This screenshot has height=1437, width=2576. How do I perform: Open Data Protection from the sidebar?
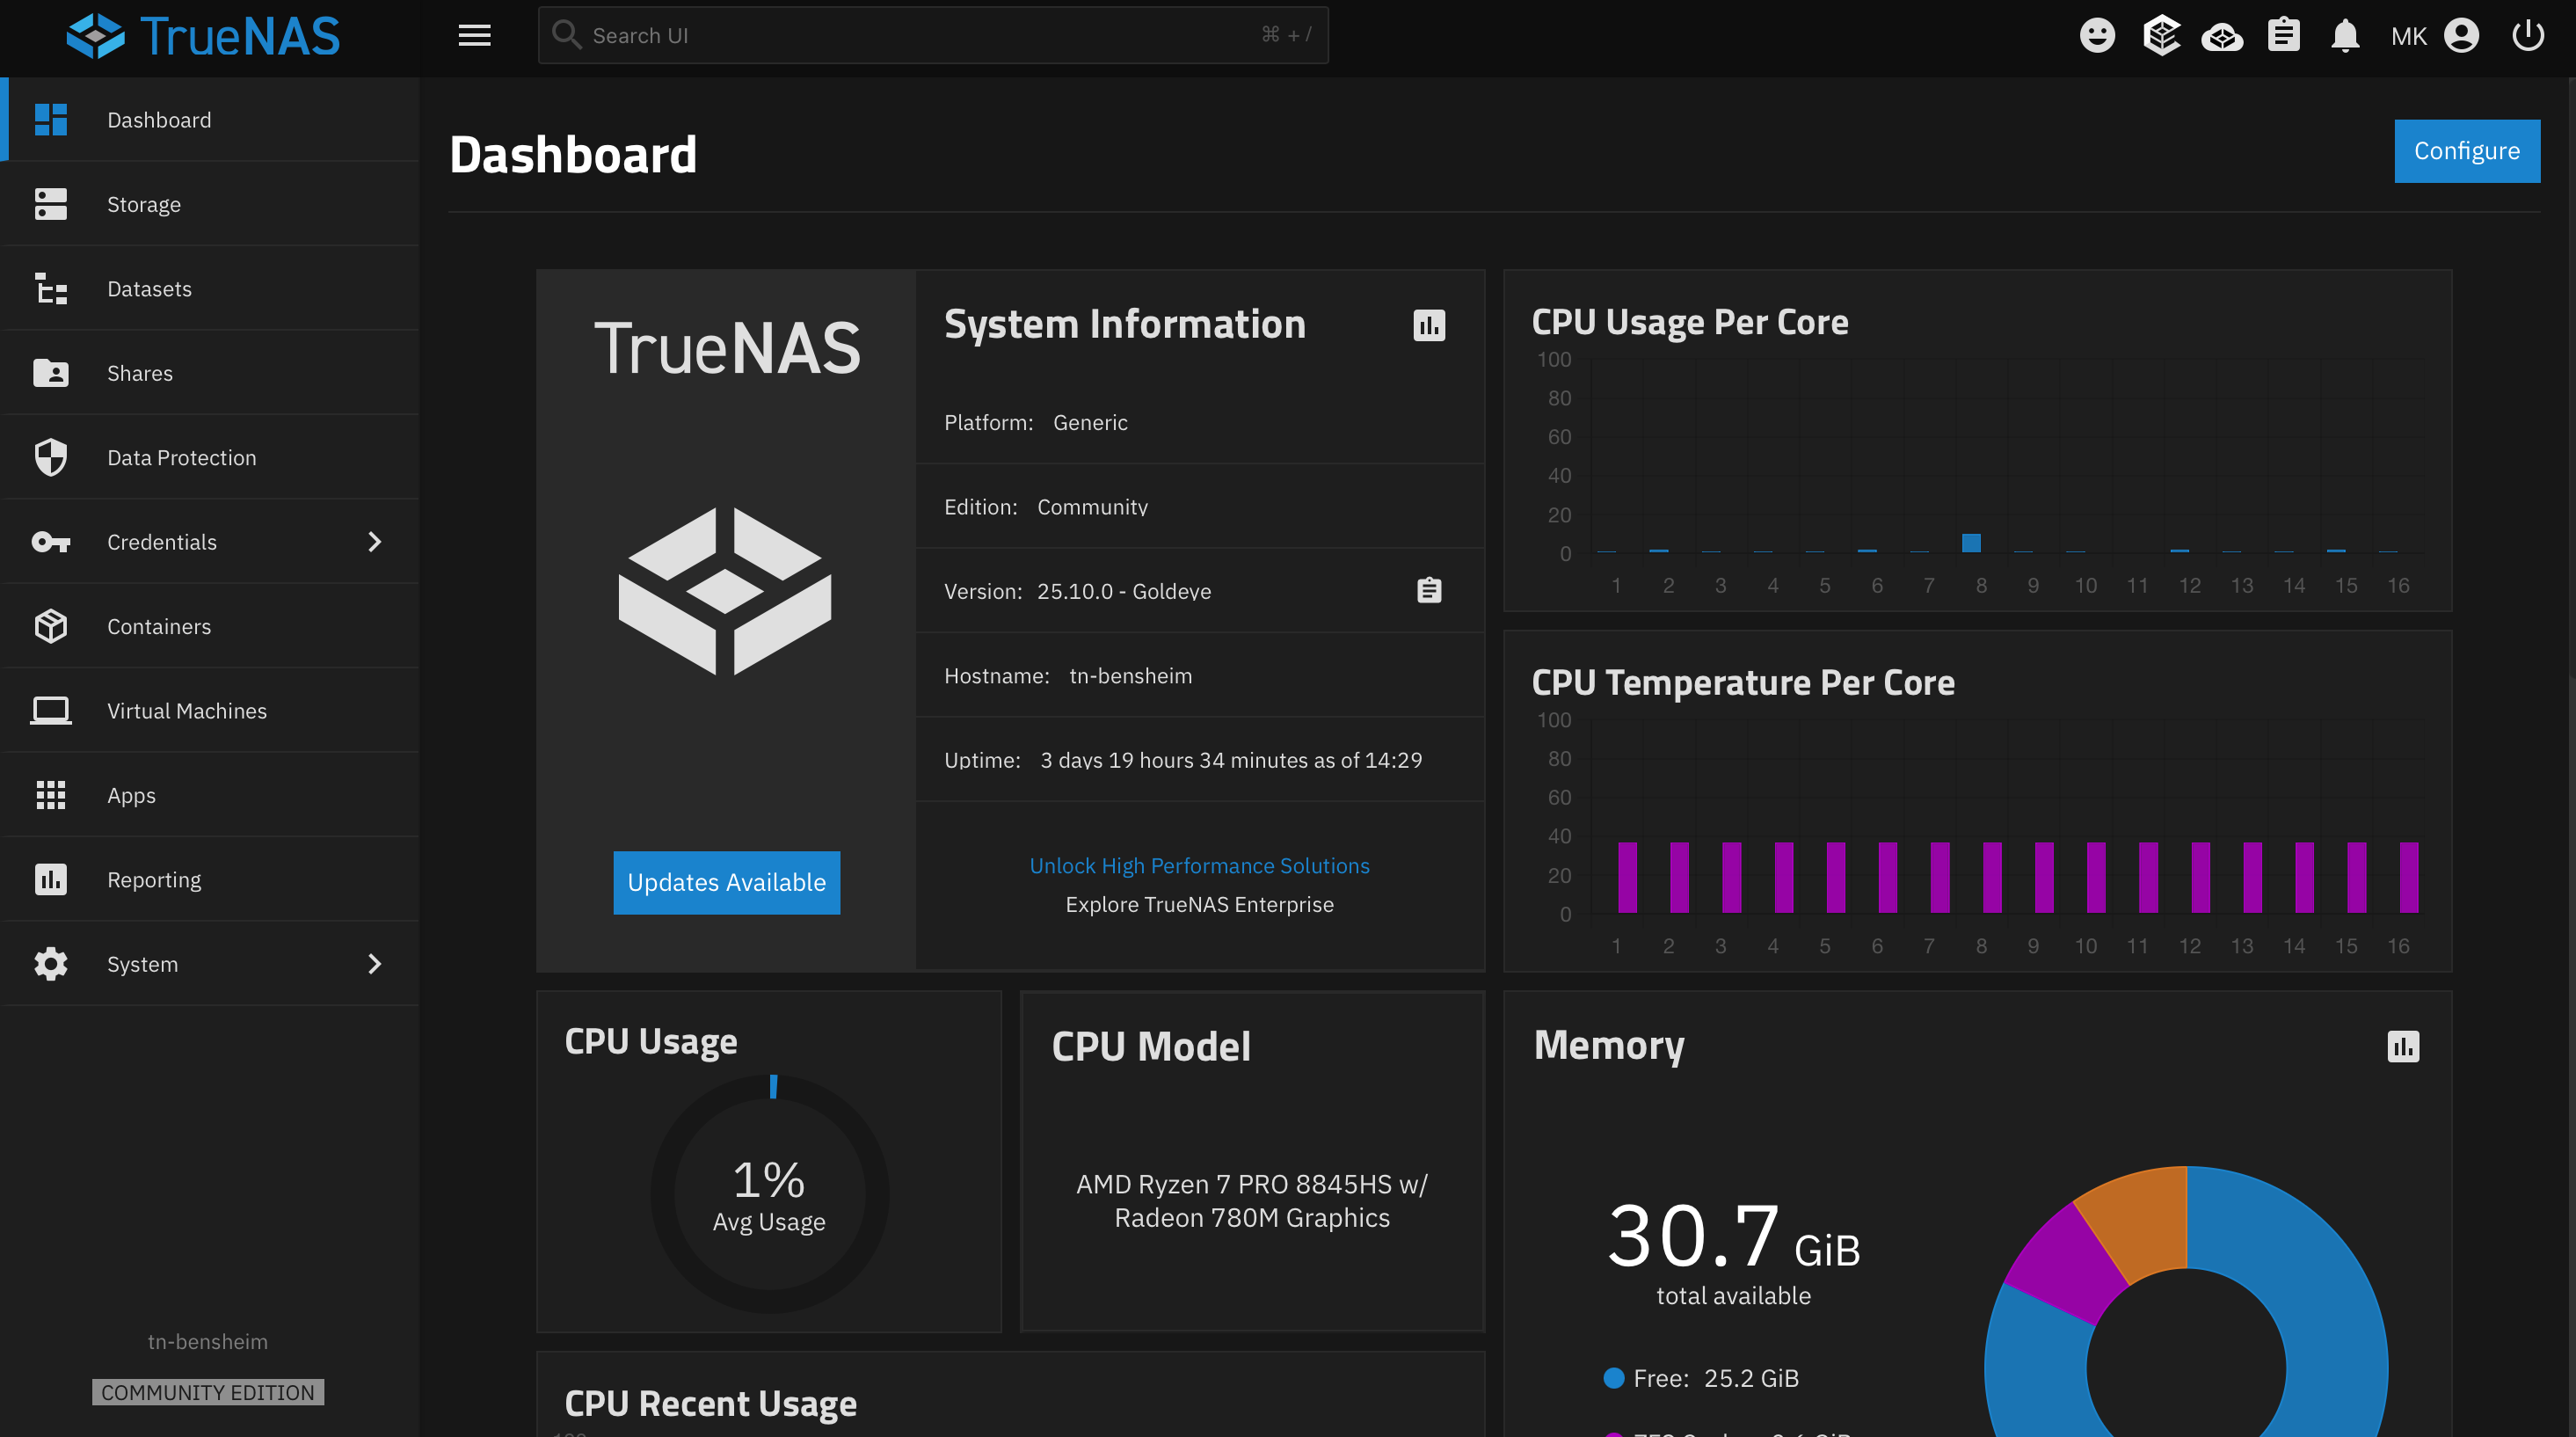(181, 457)
